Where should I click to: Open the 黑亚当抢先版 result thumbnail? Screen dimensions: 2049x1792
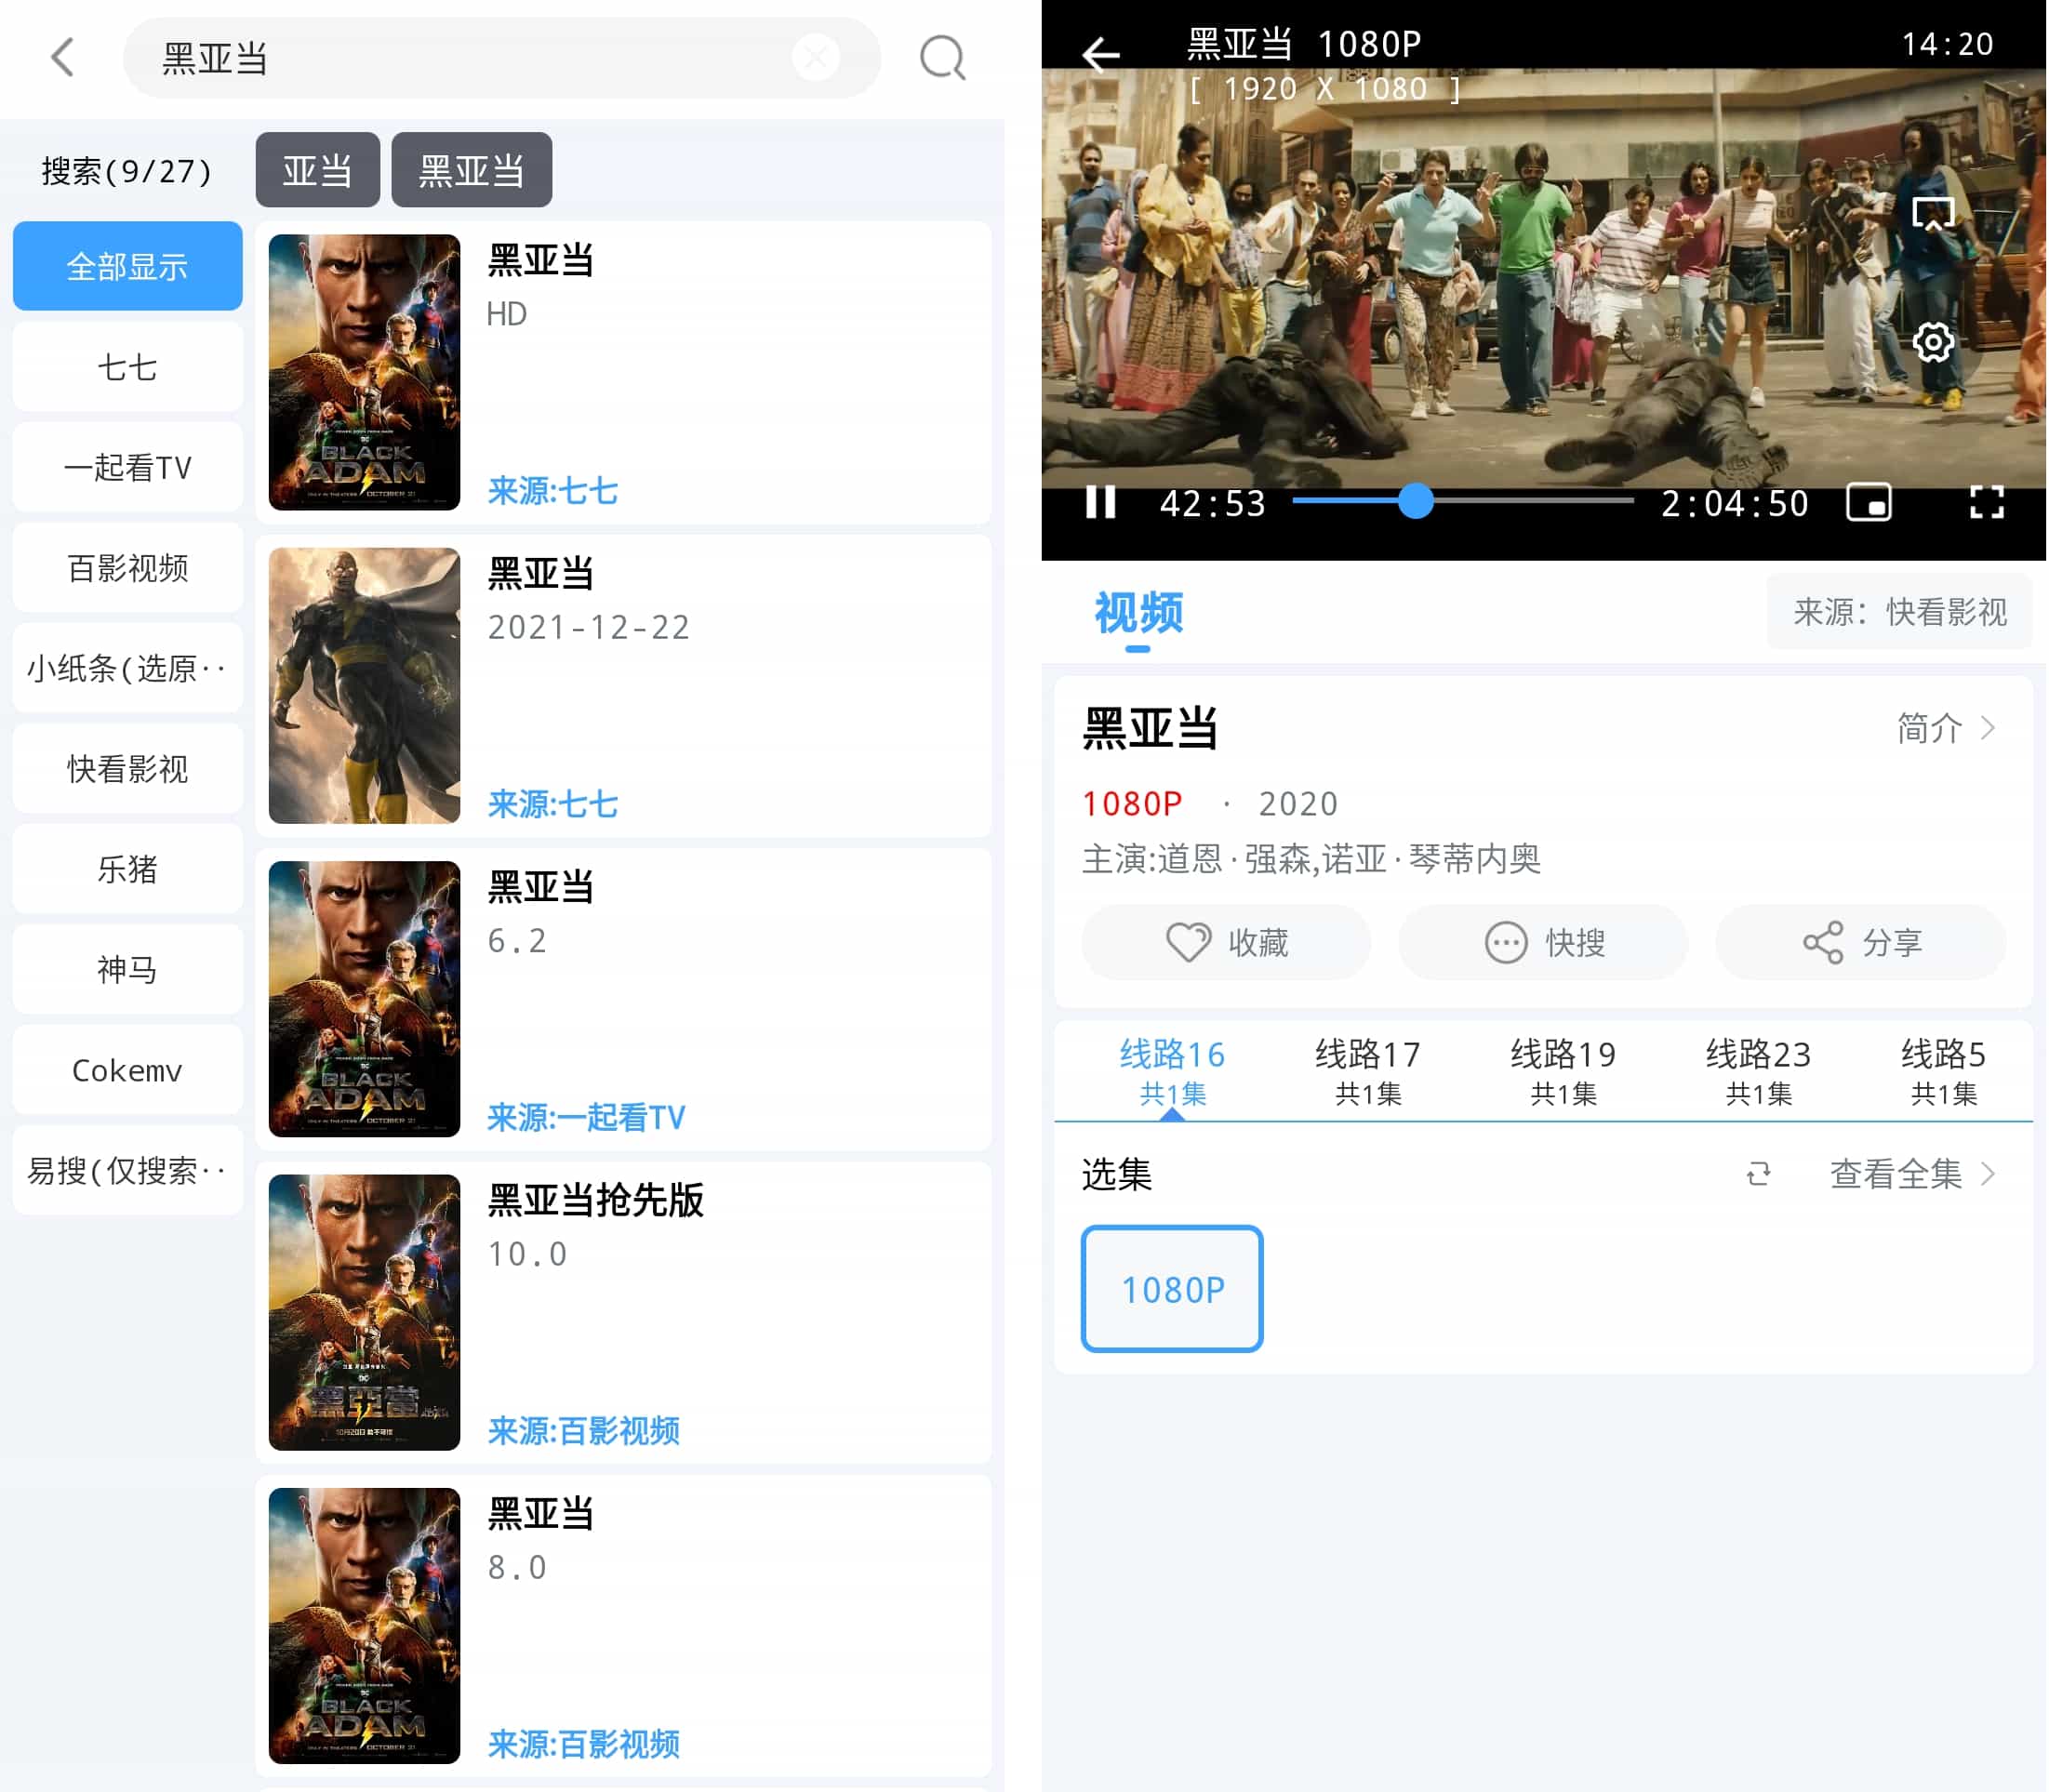[364, 1313]
